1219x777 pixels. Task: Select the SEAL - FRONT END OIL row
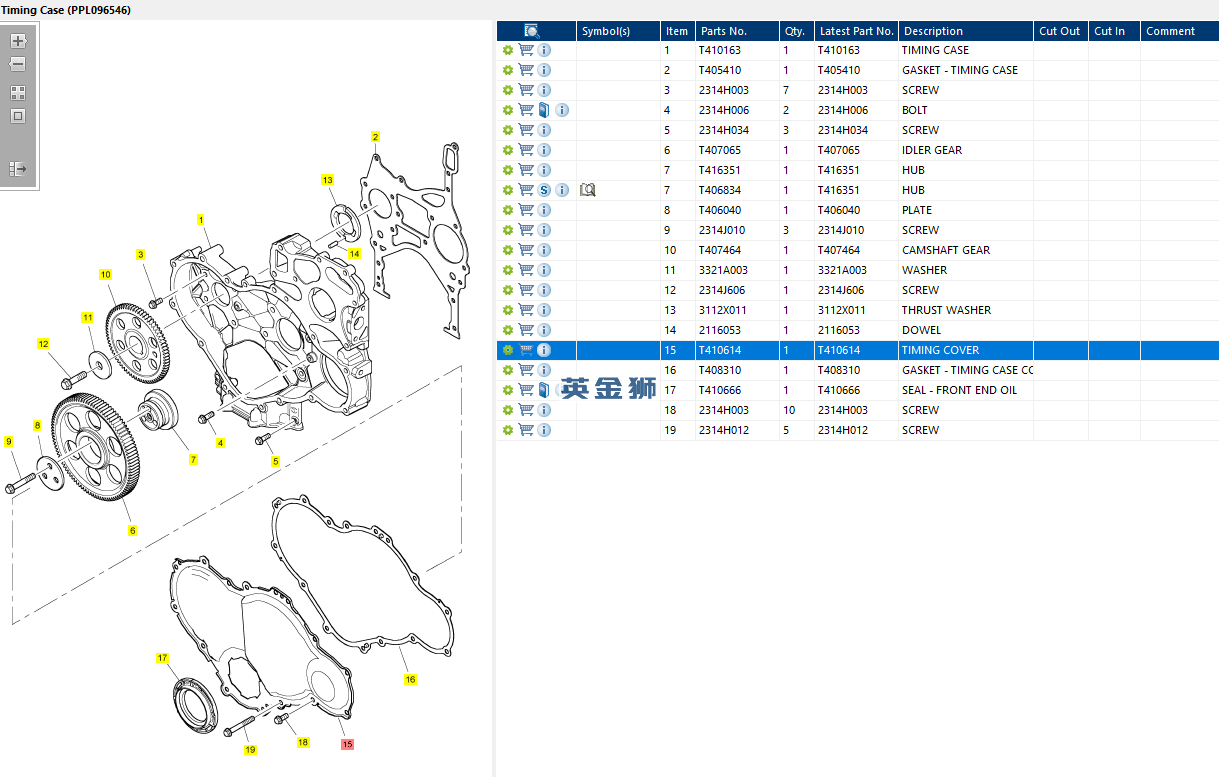(958, 390)
